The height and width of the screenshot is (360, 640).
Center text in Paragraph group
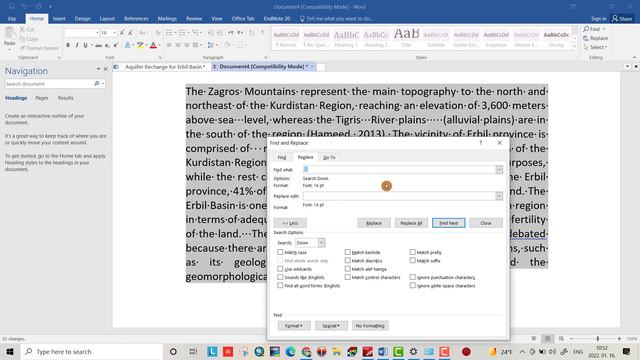[178, 45]
